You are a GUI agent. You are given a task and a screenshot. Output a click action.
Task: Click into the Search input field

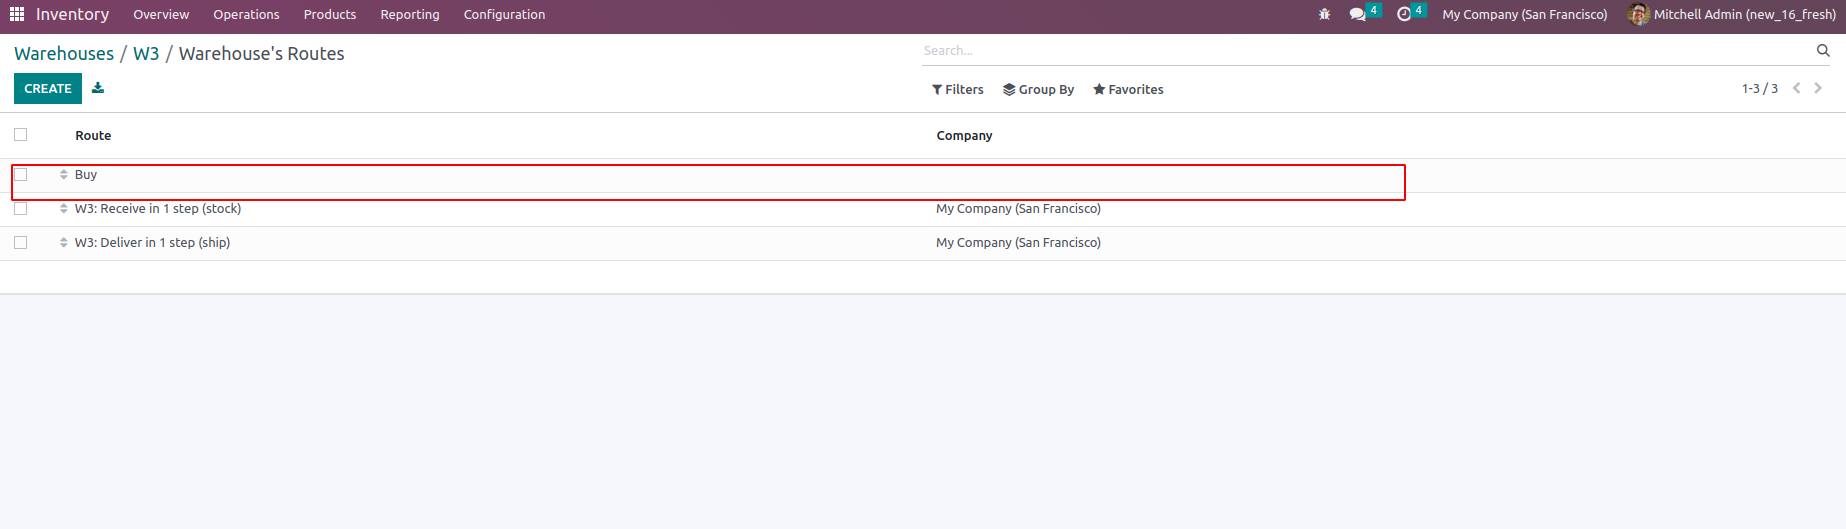click(x=1365, y=50)
